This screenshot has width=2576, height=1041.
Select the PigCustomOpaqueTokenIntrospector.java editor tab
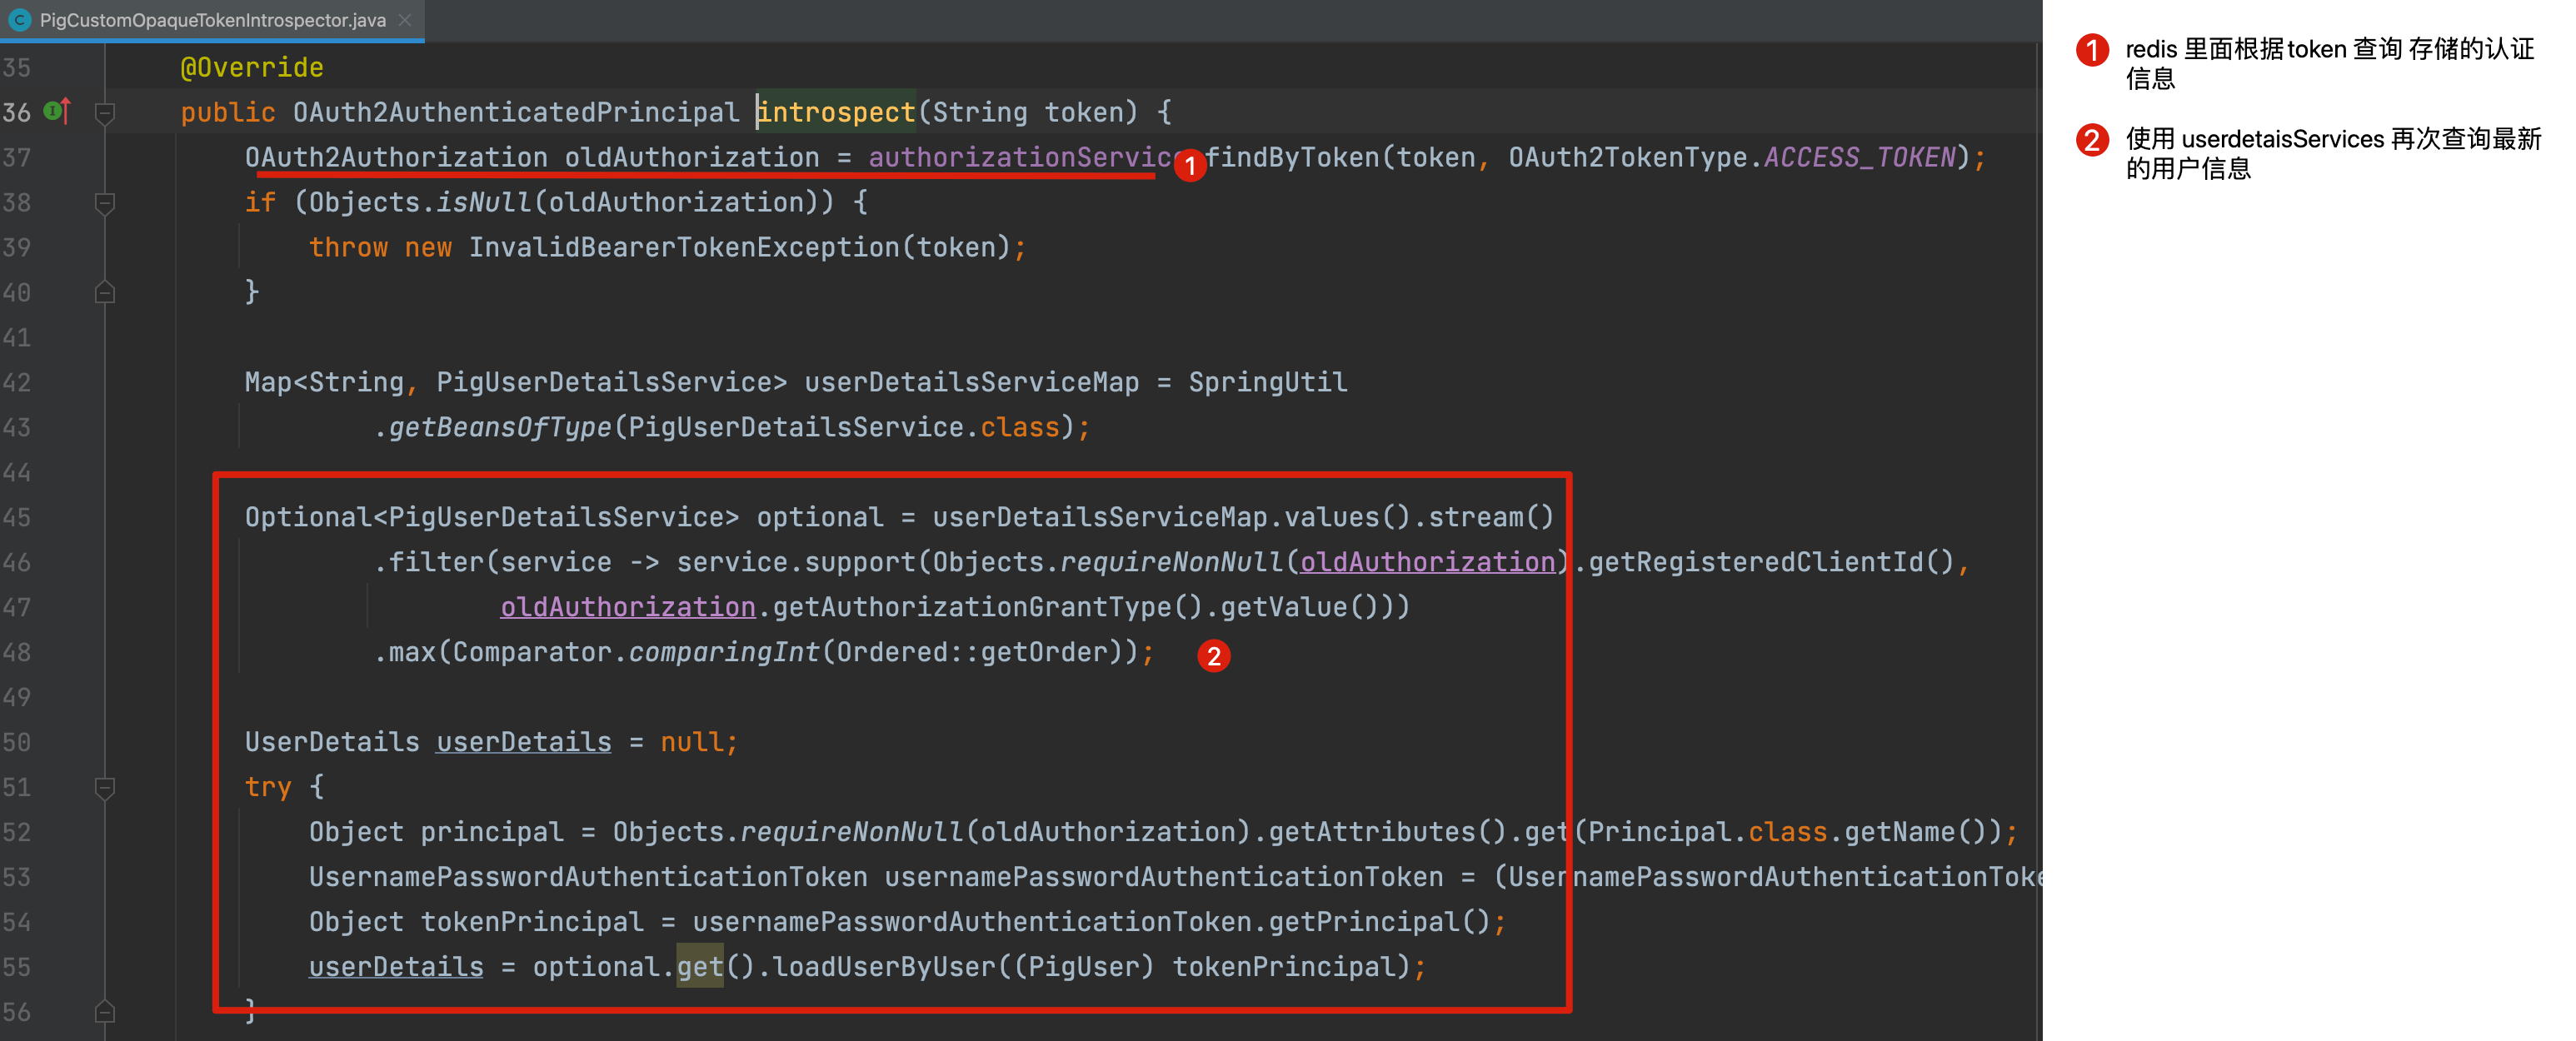pyautogui.click(x=212, y=19)
